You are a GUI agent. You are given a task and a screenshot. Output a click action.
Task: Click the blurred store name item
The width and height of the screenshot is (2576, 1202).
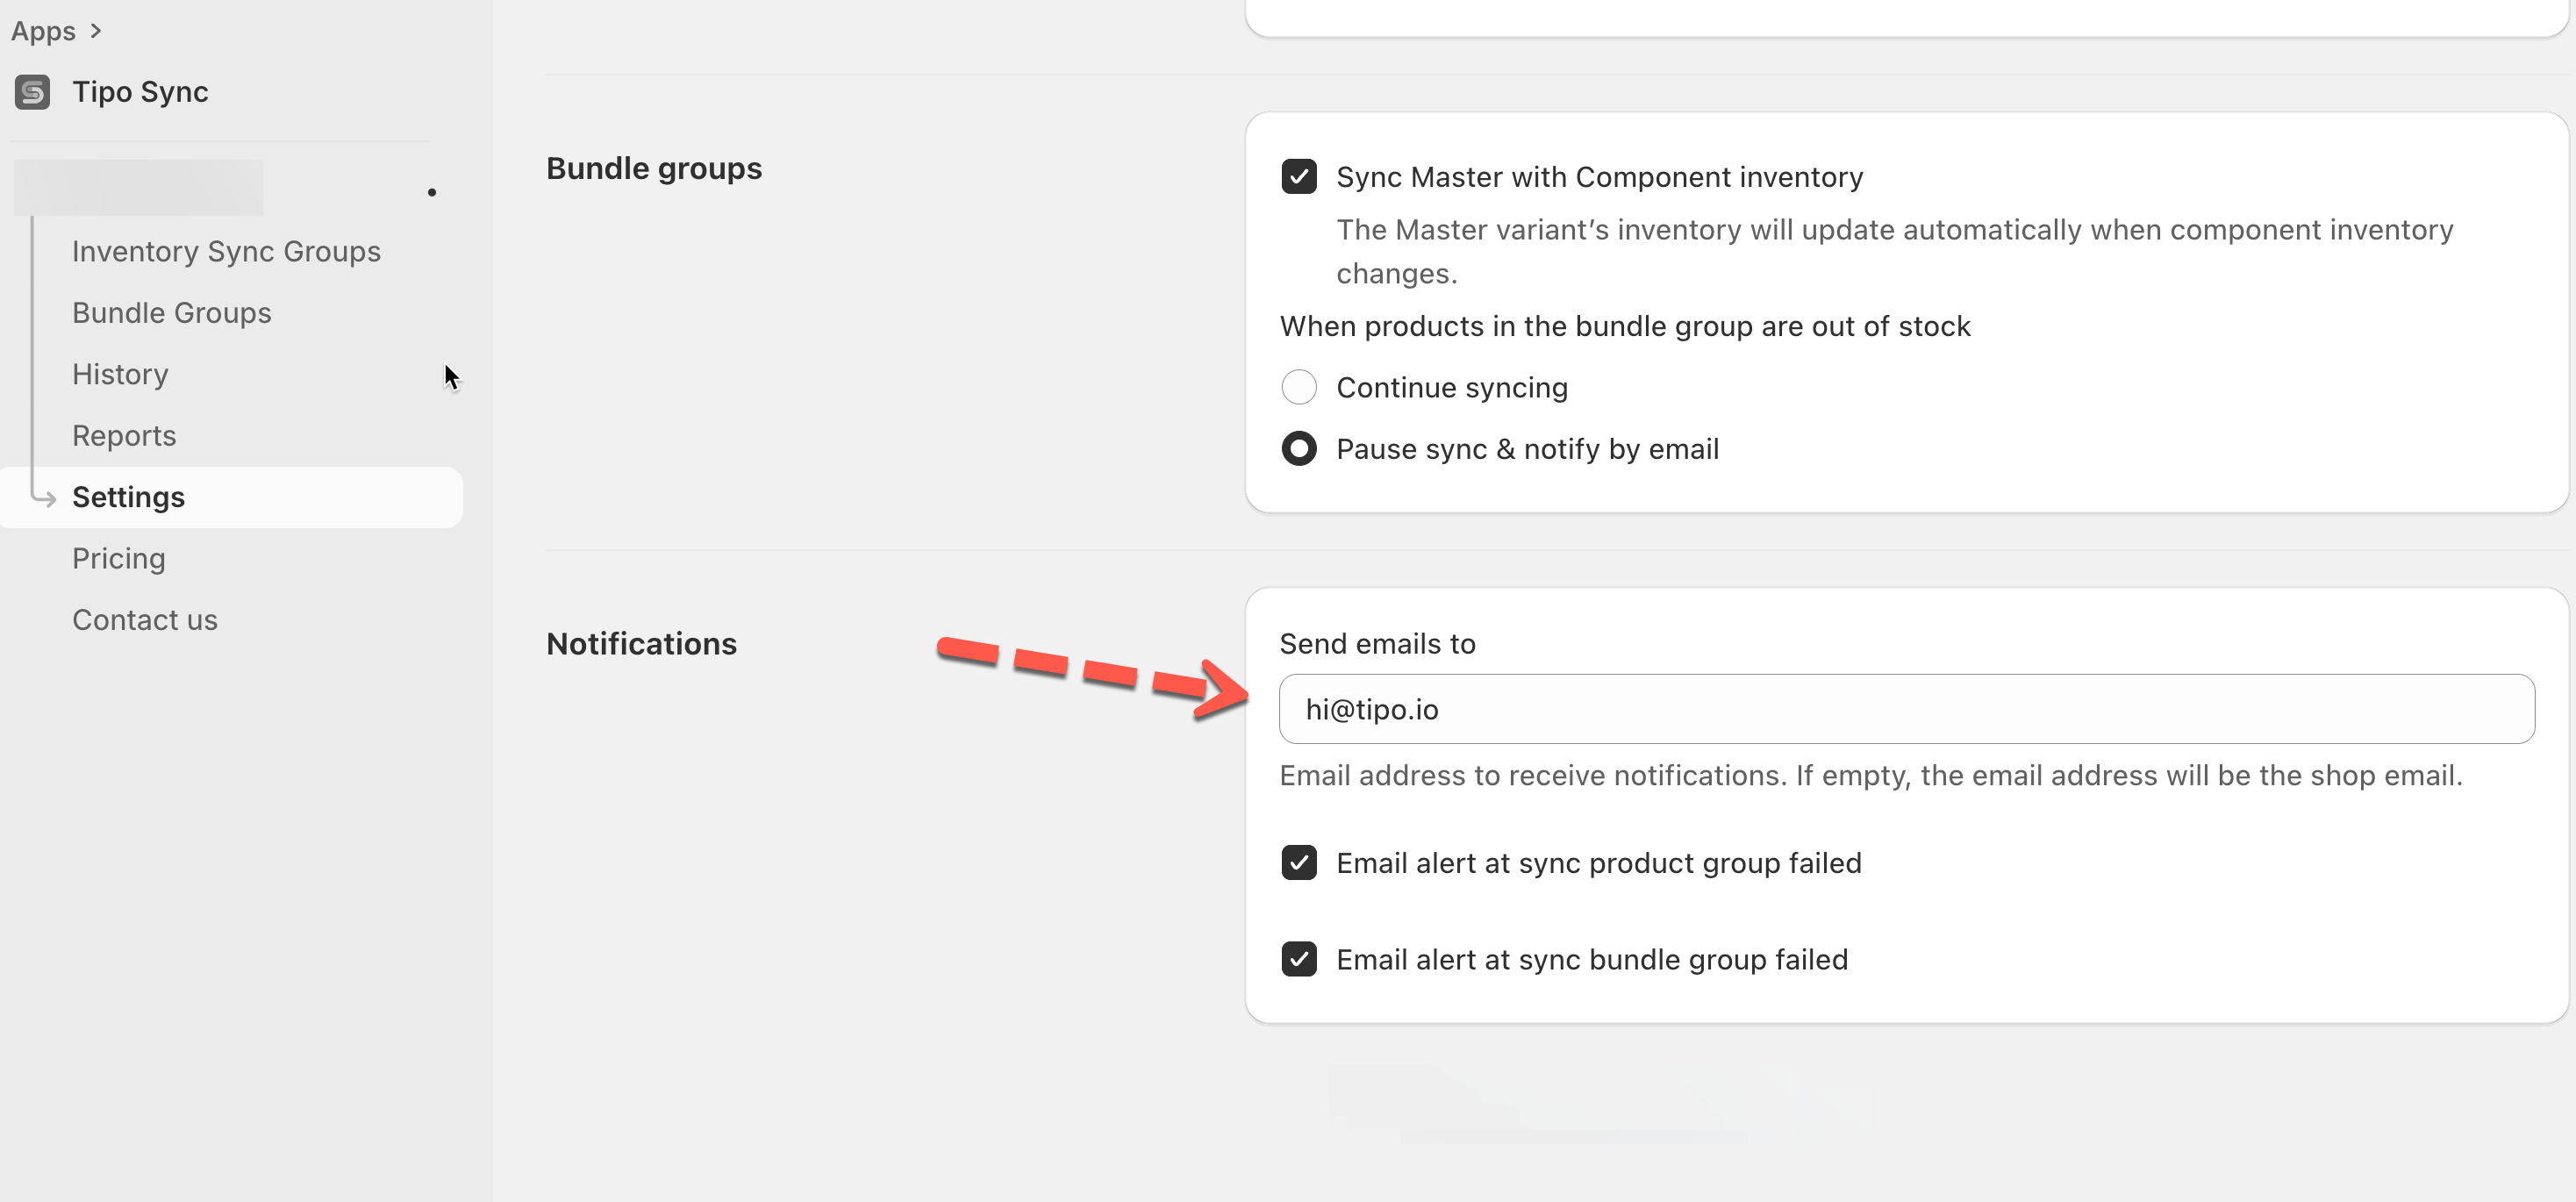(139, 188)
